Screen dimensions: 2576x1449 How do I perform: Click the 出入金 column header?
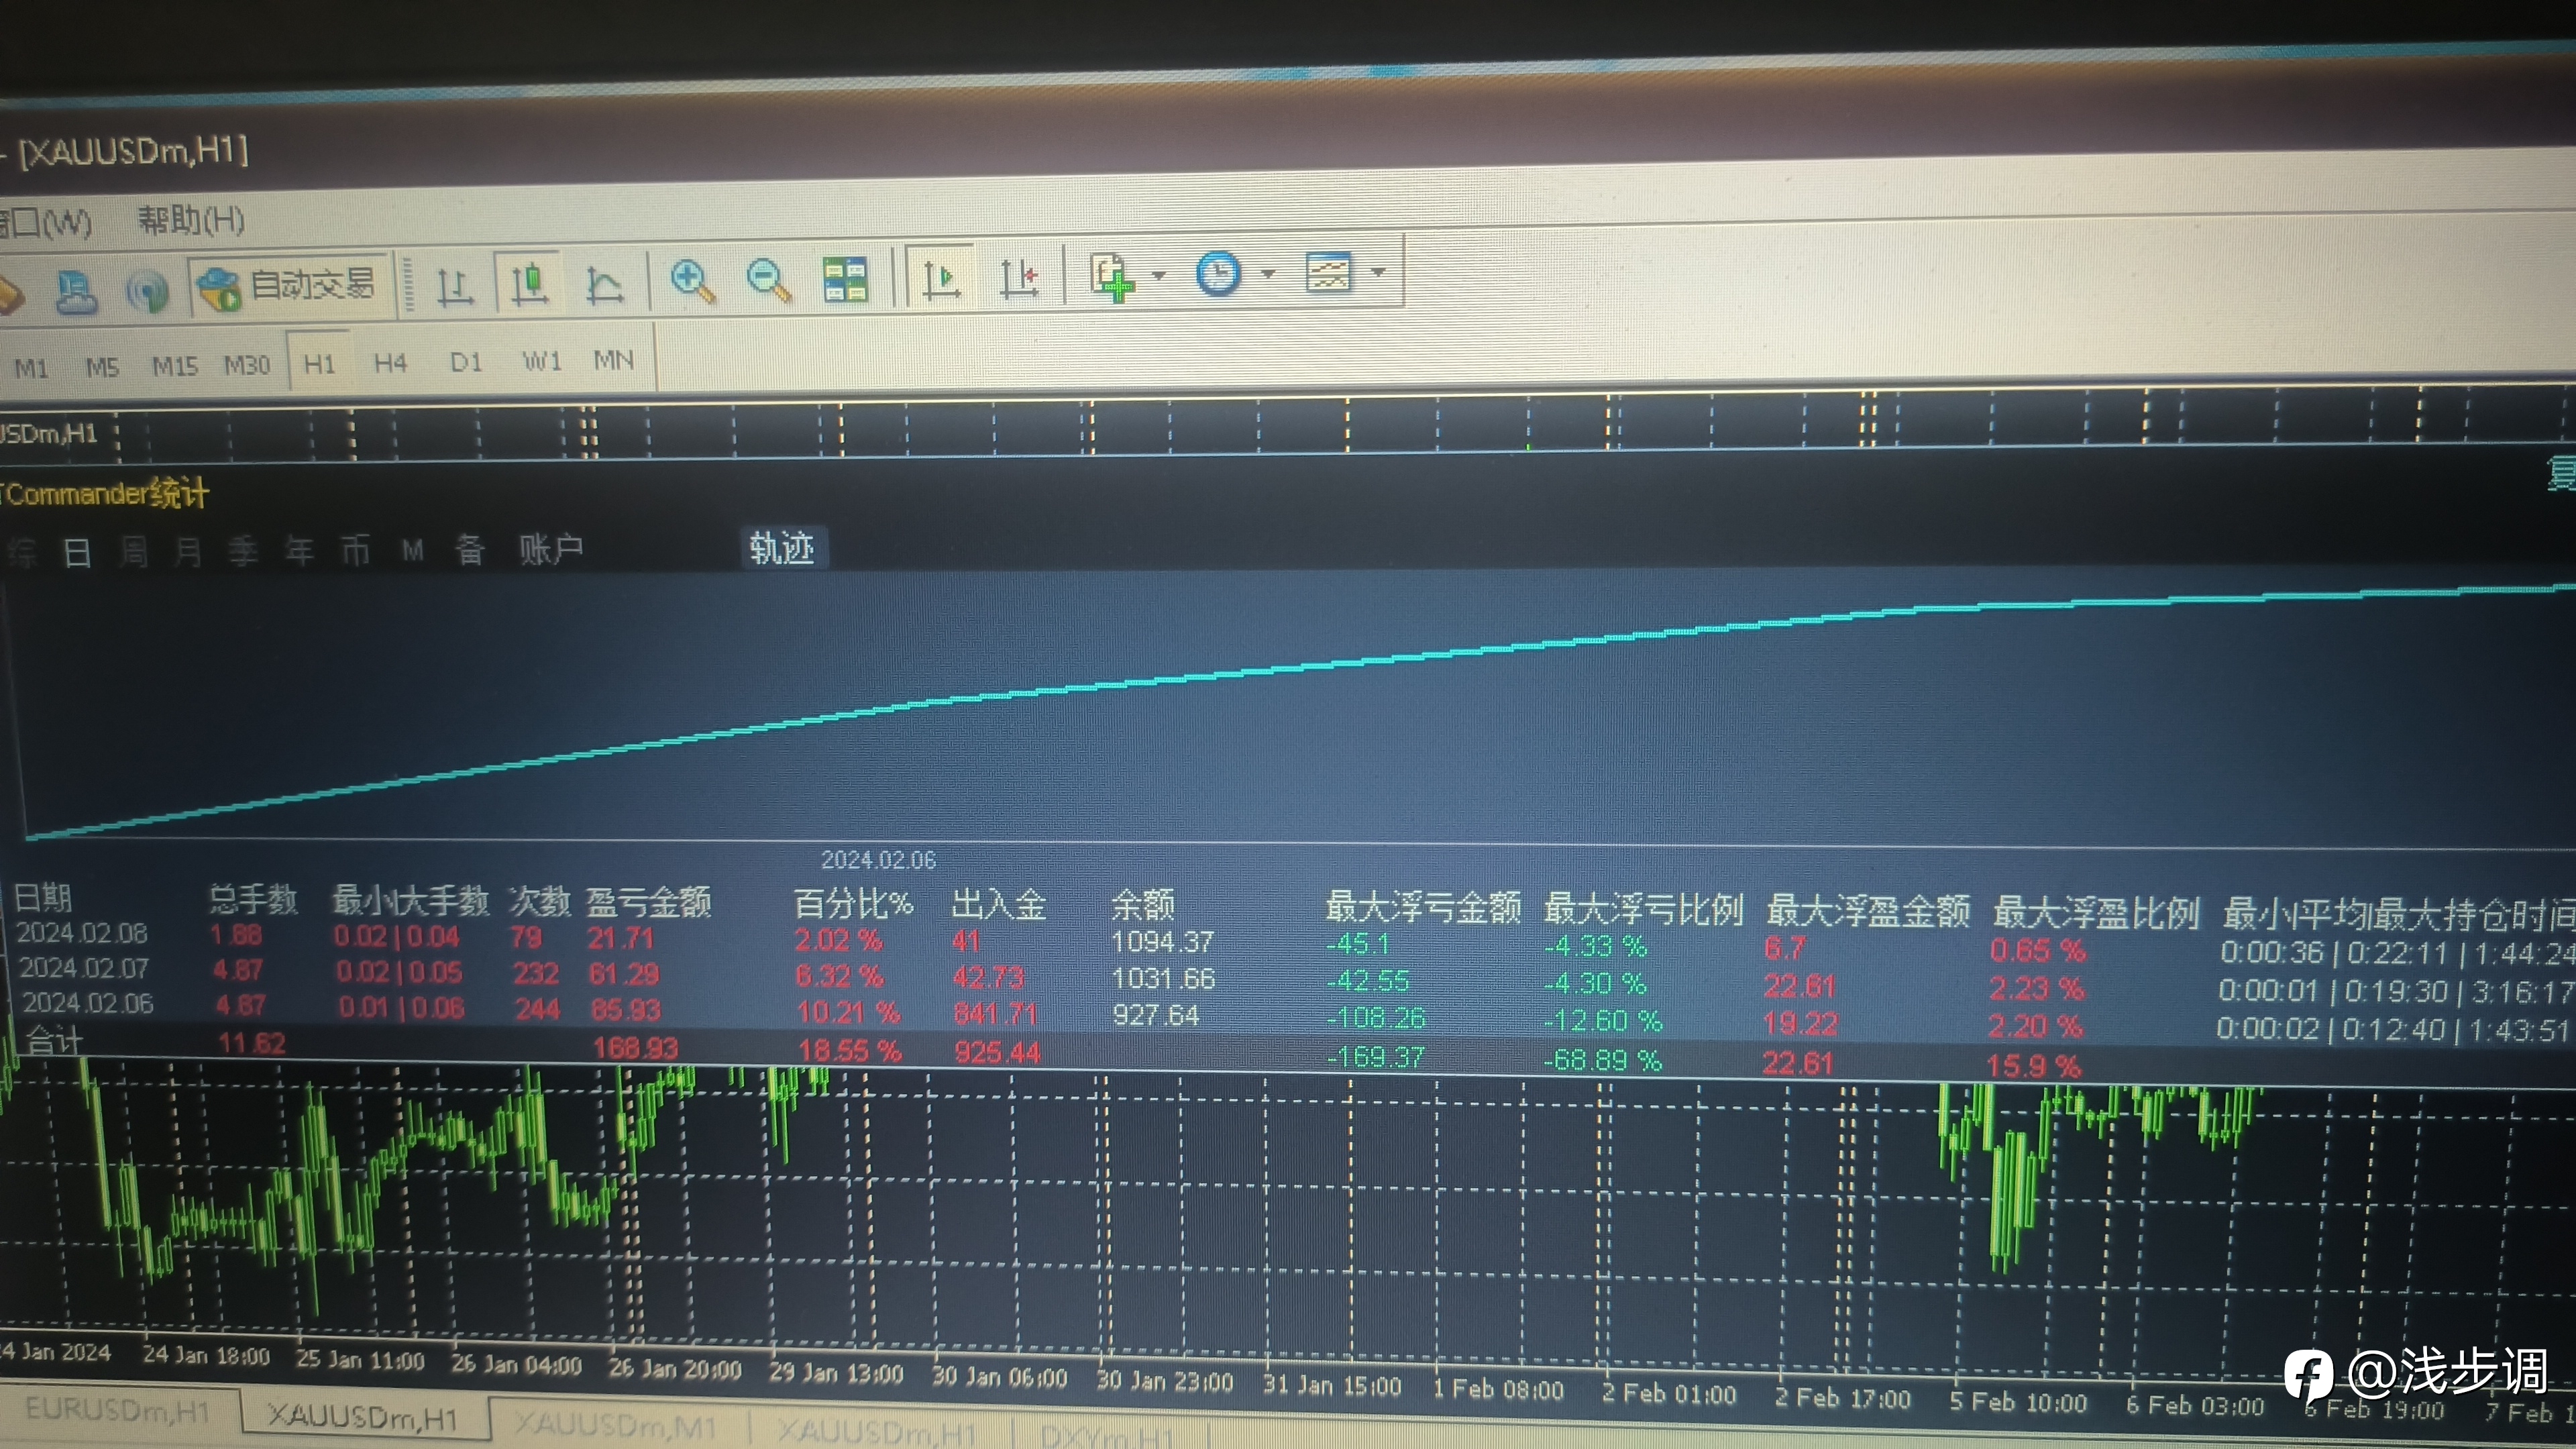pyautogui.click(x=998, y=905)
